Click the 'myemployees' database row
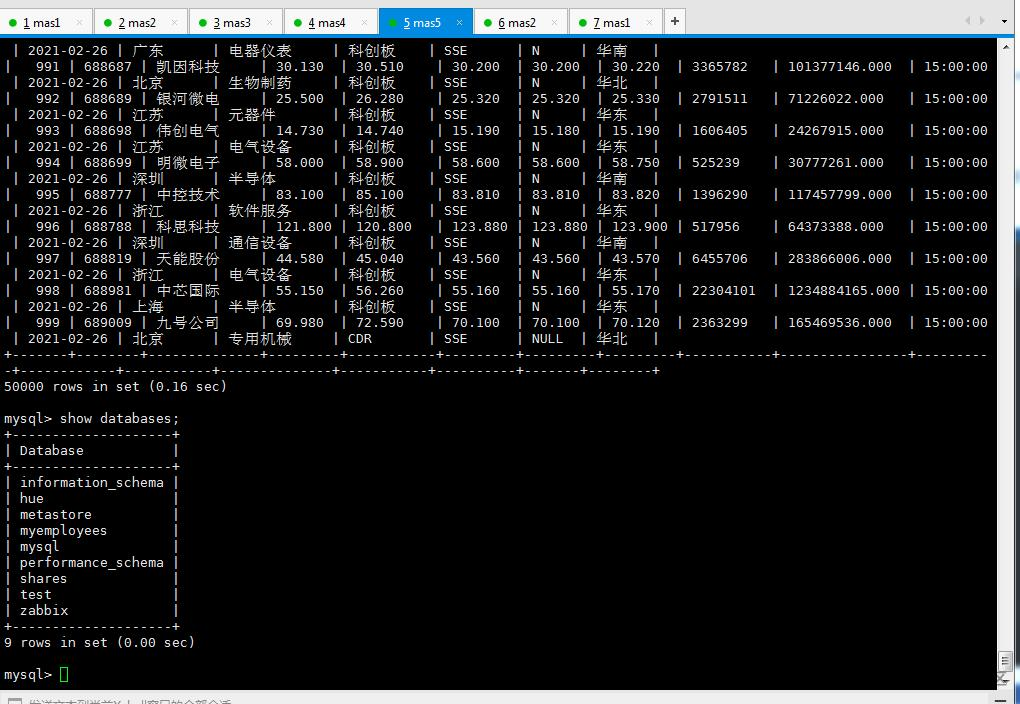Screen dimensions: 1020x704 coord(63,530)
